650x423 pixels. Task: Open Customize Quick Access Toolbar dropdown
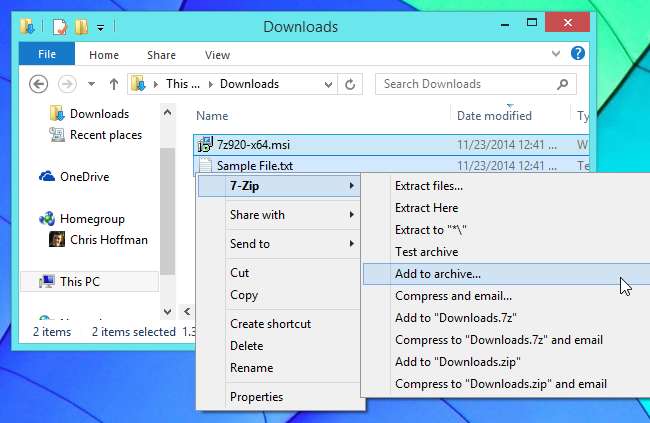coord(101,30)
